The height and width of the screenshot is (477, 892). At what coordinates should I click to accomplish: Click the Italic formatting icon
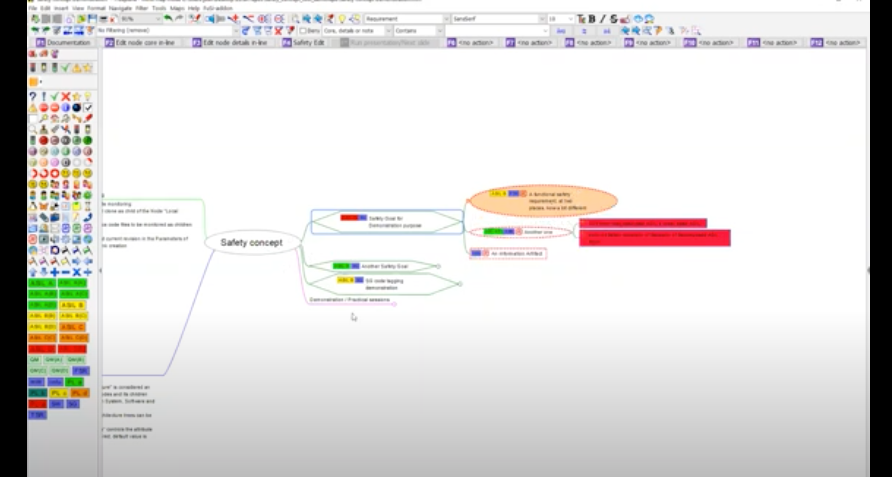coord(601,19)
